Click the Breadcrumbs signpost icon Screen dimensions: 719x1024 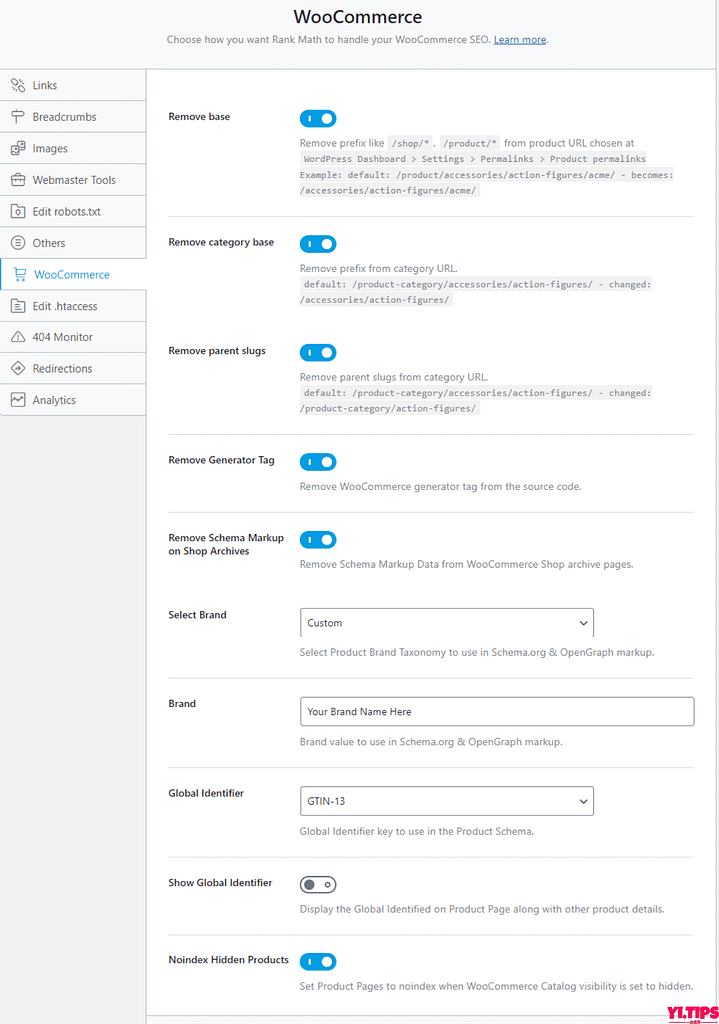pyautogui.click(x=18, y=116)
